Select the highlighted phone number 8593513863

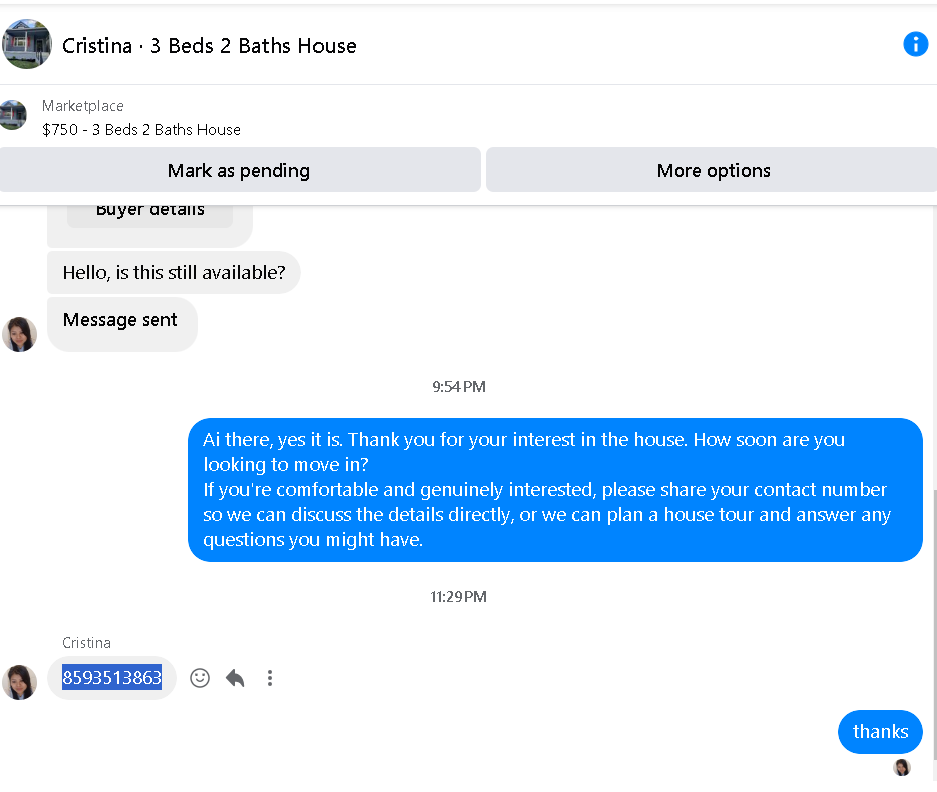[x=112, y=677]
